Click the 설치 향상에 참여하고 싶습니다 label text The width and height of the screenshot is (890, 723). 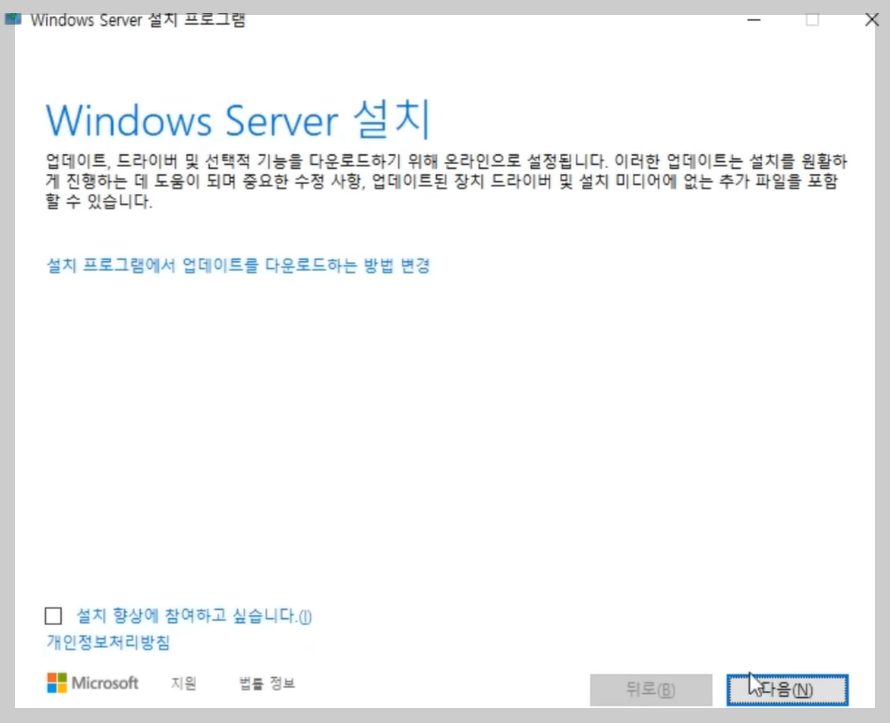[194, 616]
